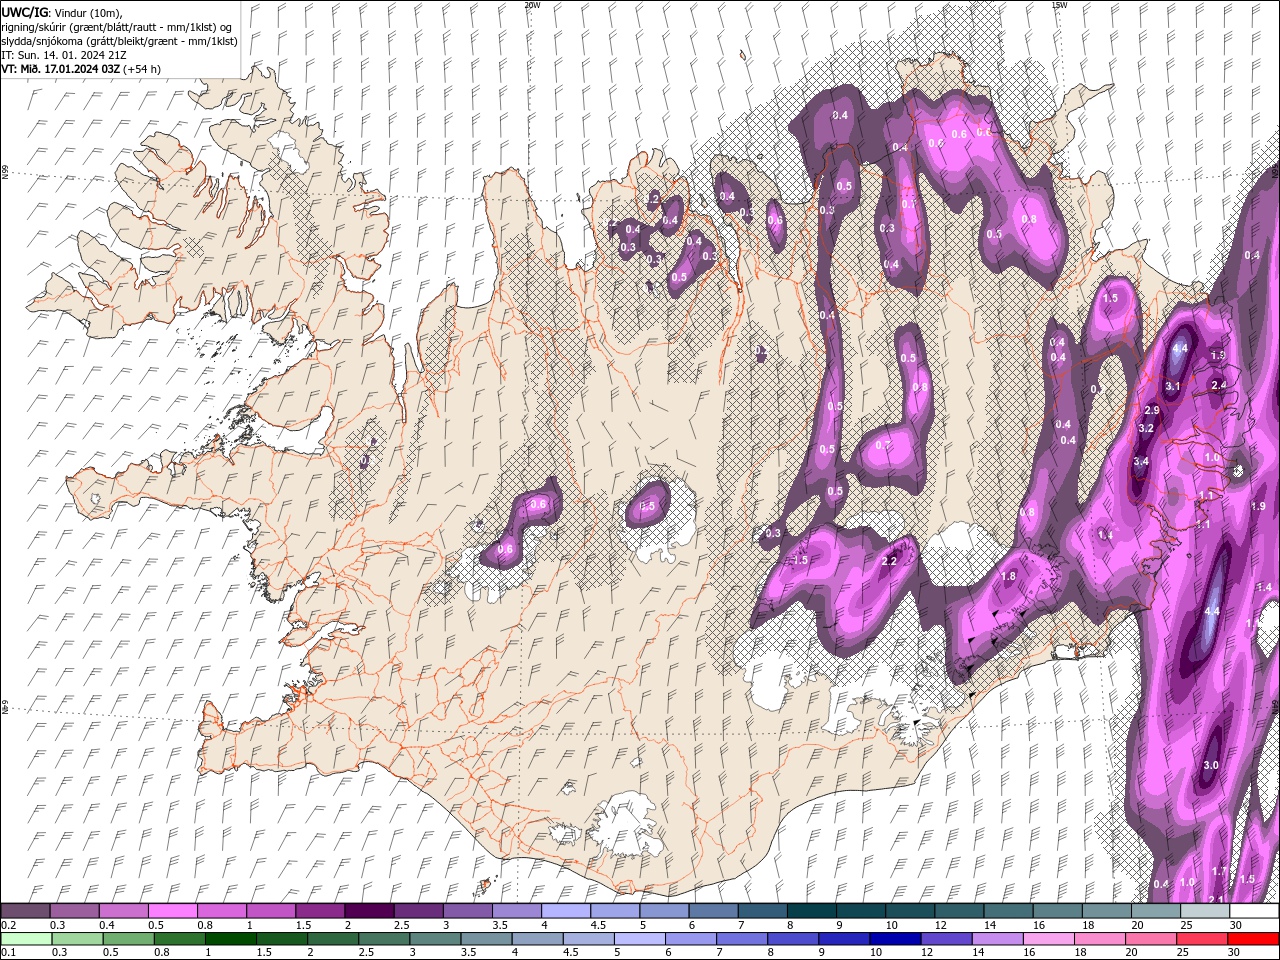Screen dimensions: 1280x960
Task: Pick the bright pink 0.5–0.8 swatch, upper scale
Action: pyautogui.click(x=173, y=911)
